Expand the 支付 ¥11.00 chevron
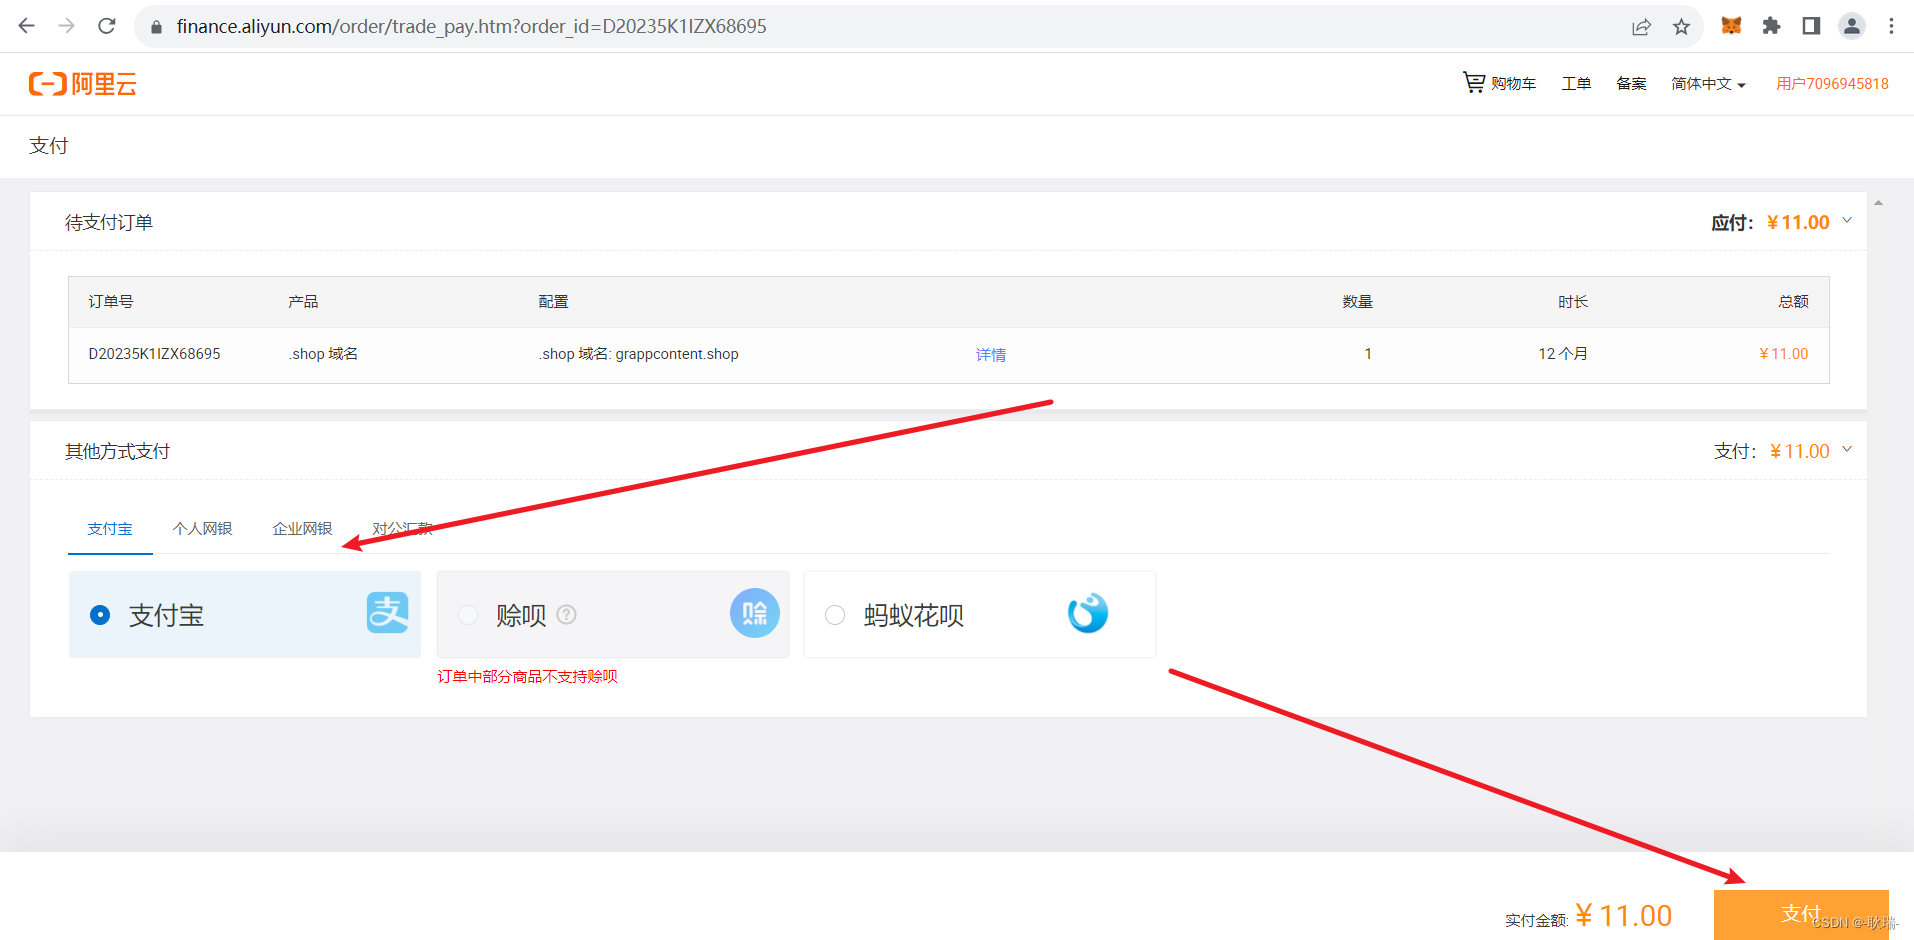The height and width of the screenshot is (940, 1914). (x=1847, y=449)
